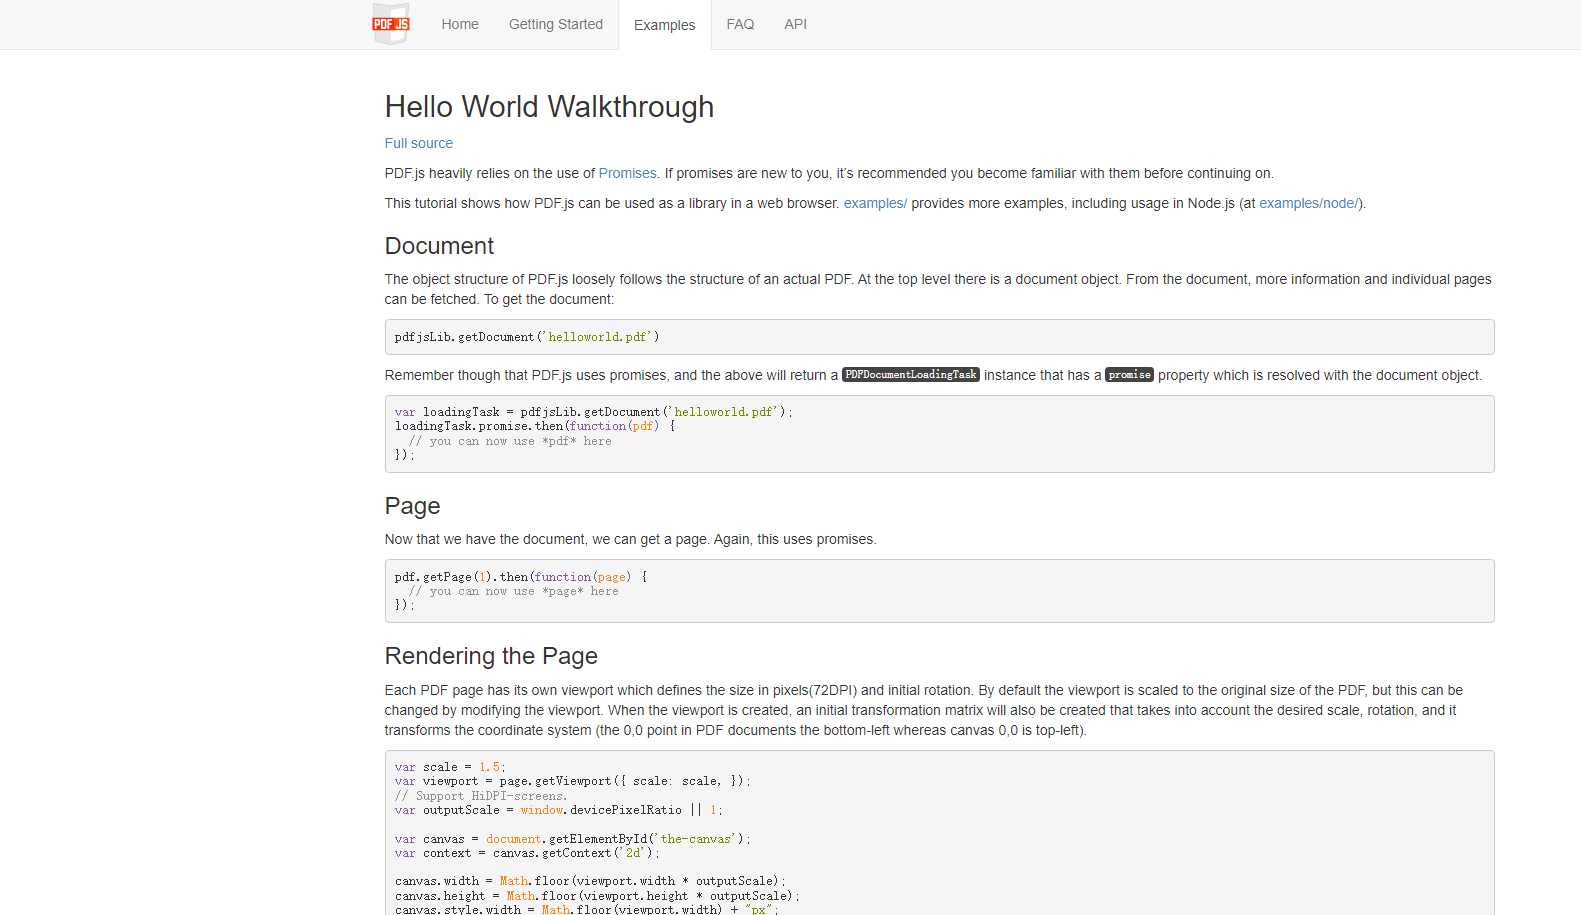
Task: Click the canvas.height code line
Action: [x=597, y=896]
